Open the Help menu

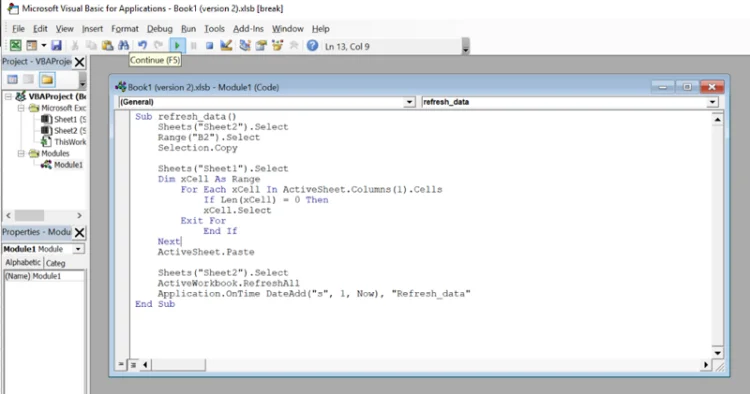[321, 29]
